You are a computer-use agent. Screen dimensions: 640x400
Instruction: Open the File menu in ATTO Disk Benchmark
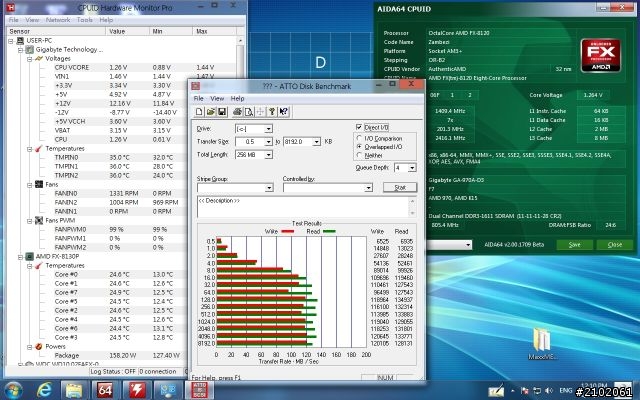point(198,98)
